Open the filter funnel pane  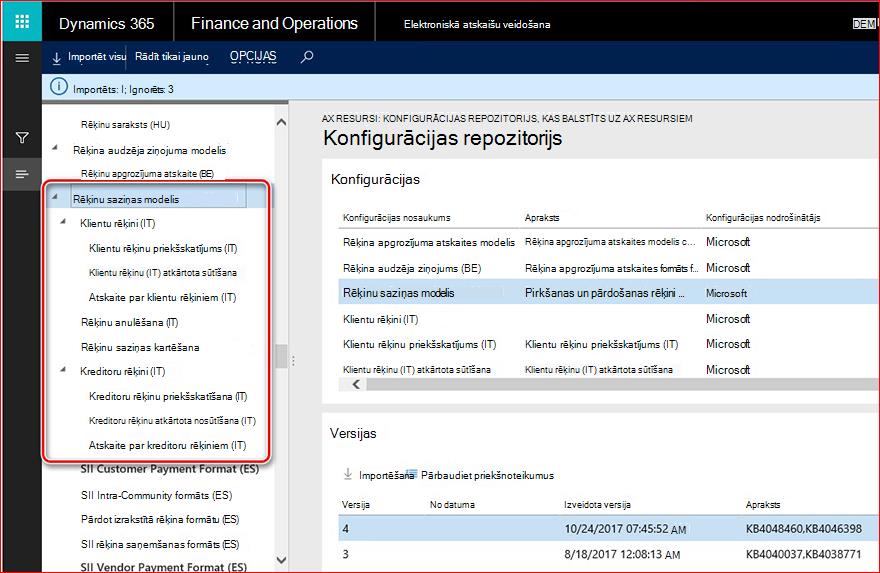(x=22, y=137)
